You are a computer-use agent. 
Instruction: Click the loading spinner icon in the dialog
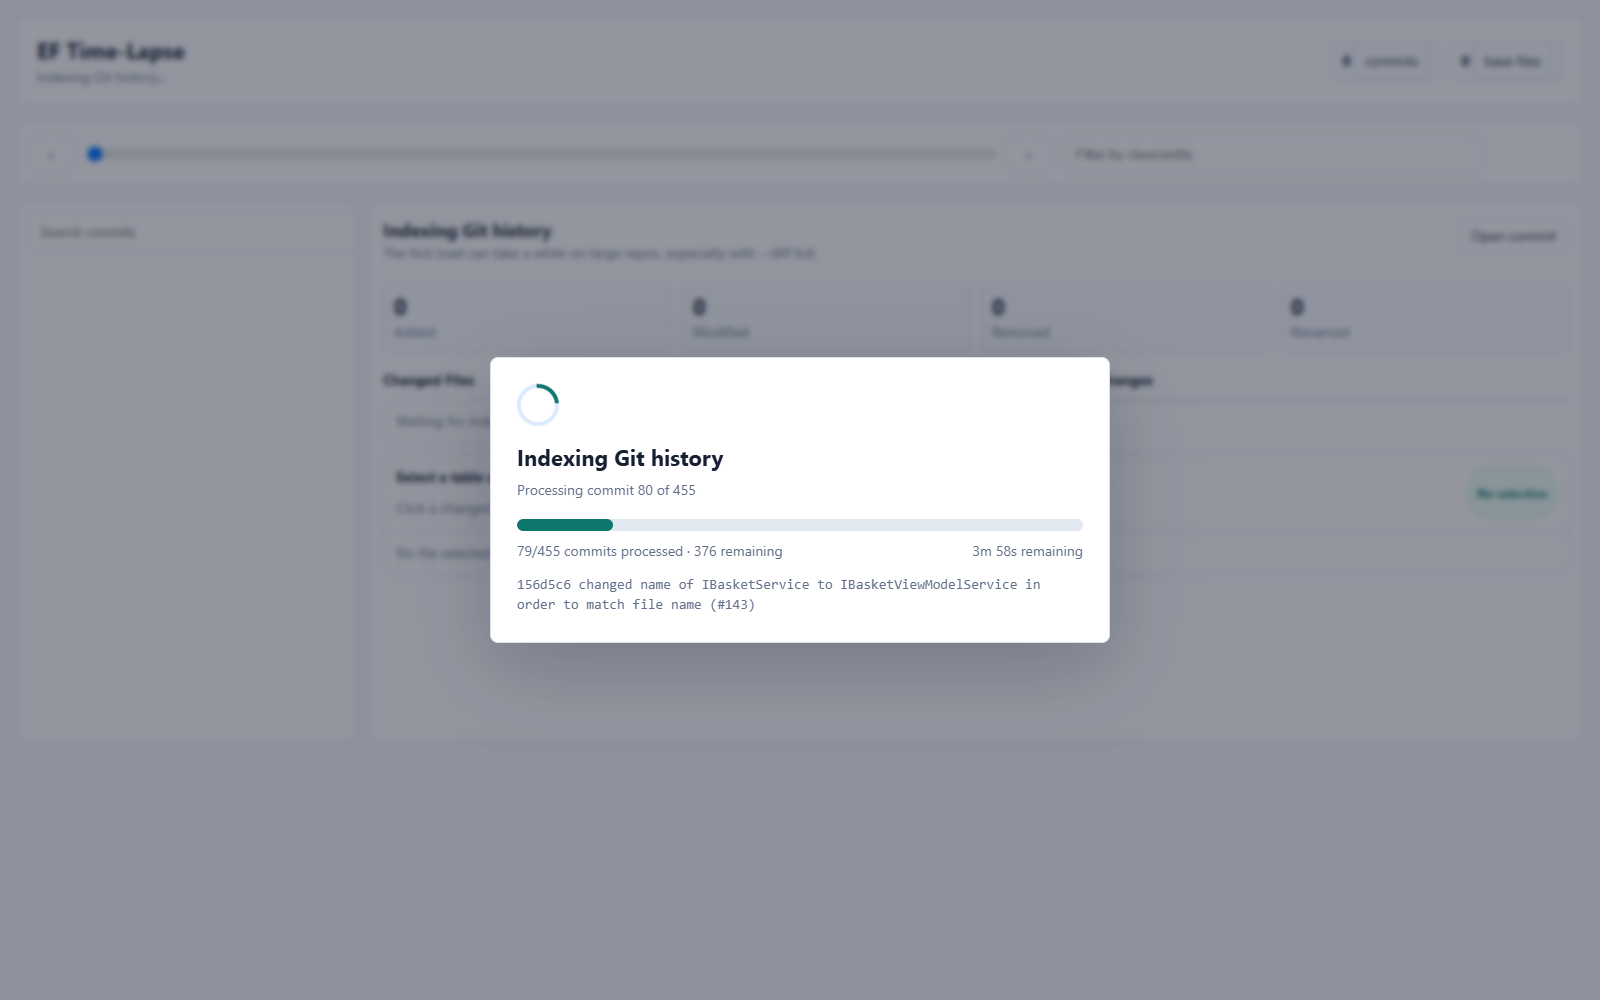pyautogui.click(x=538, y=405)
